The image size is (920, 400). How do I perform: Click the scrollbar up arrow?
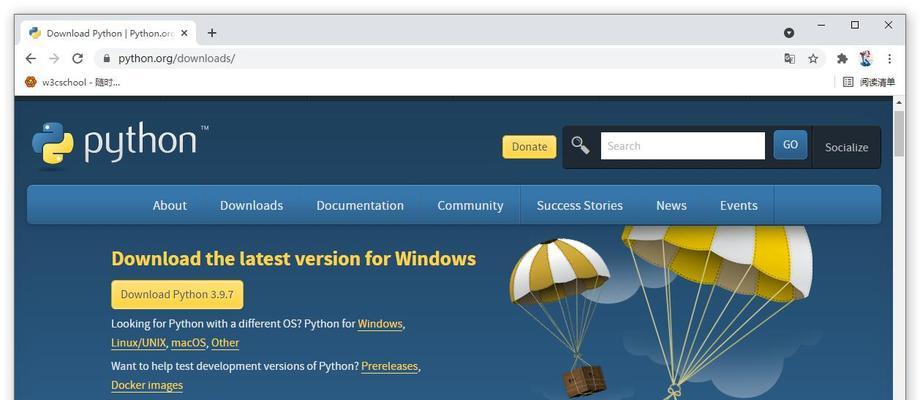[899, 103]
